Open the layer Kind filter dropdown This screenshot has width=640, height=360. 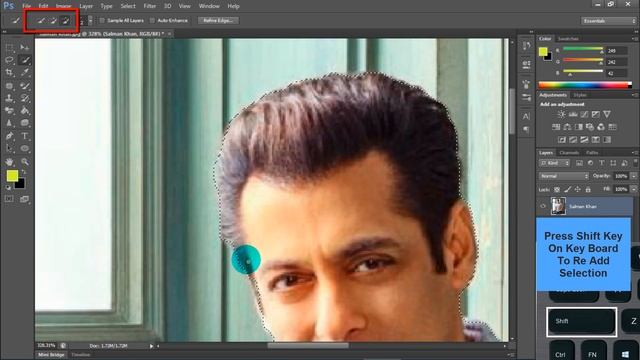pos(554,163)
